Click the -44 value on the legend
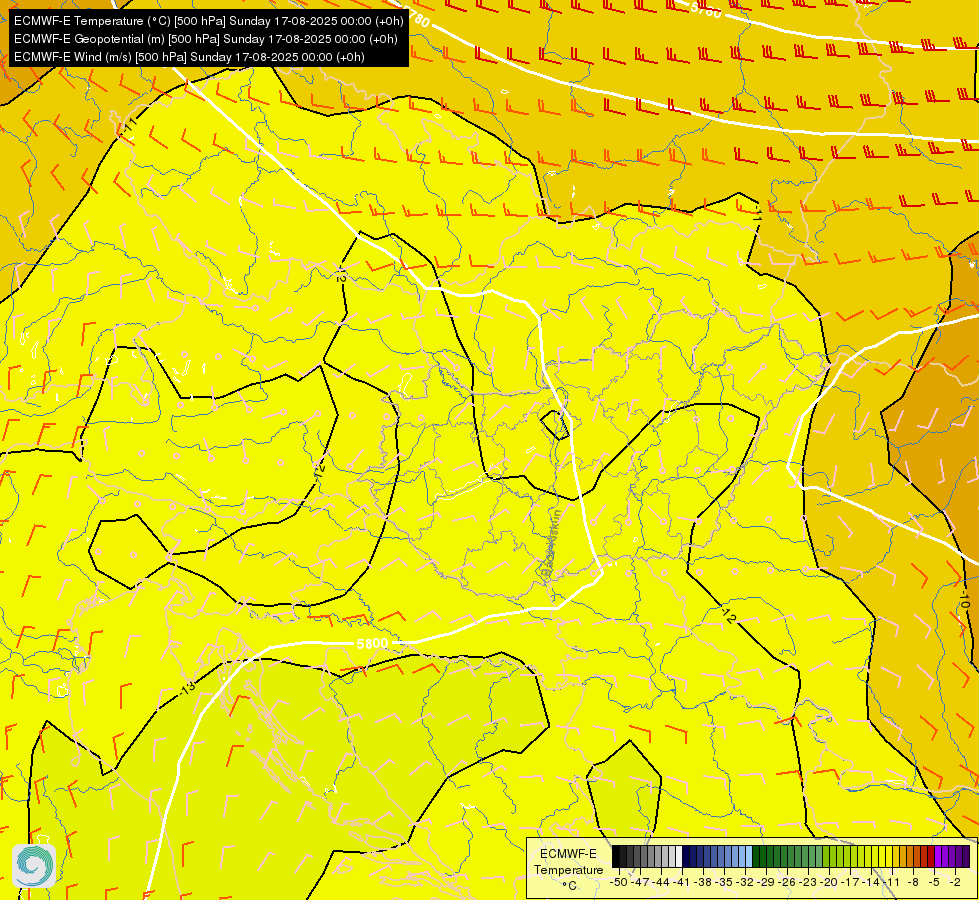 coord(661,883)
